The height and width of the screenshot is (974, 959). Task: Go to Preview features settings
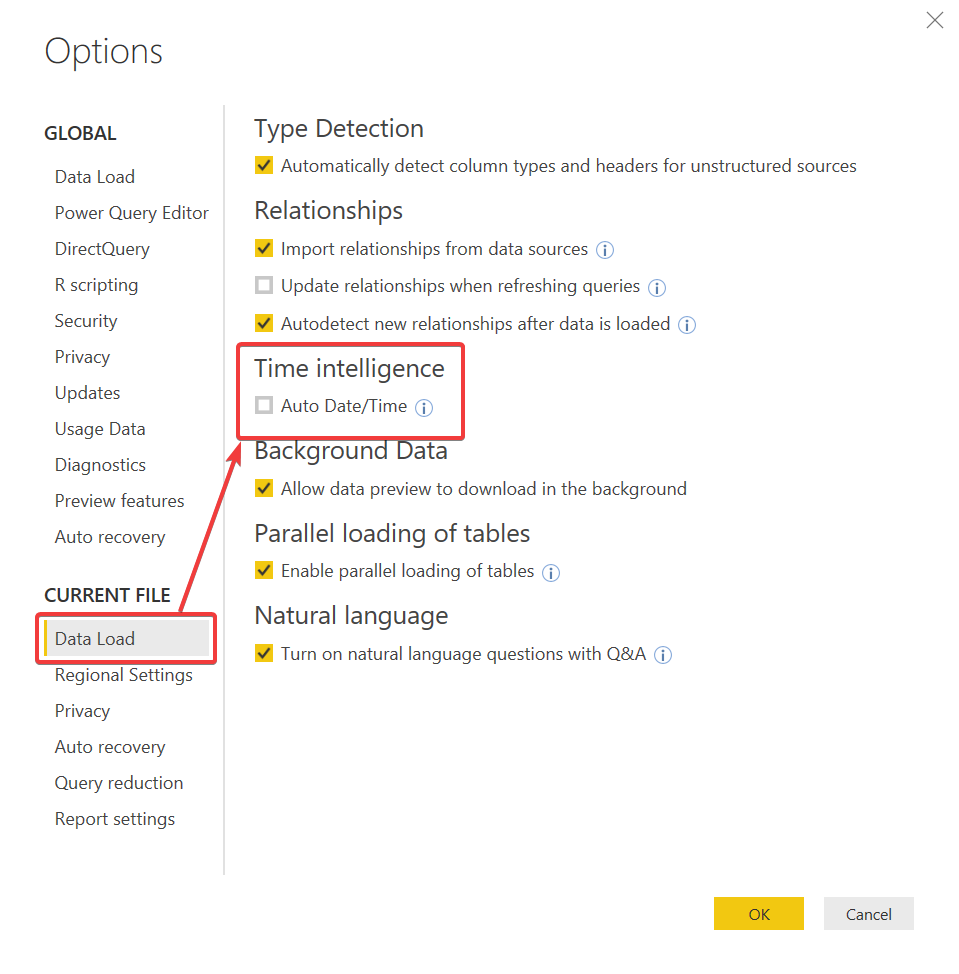click(x=119, y=500)
